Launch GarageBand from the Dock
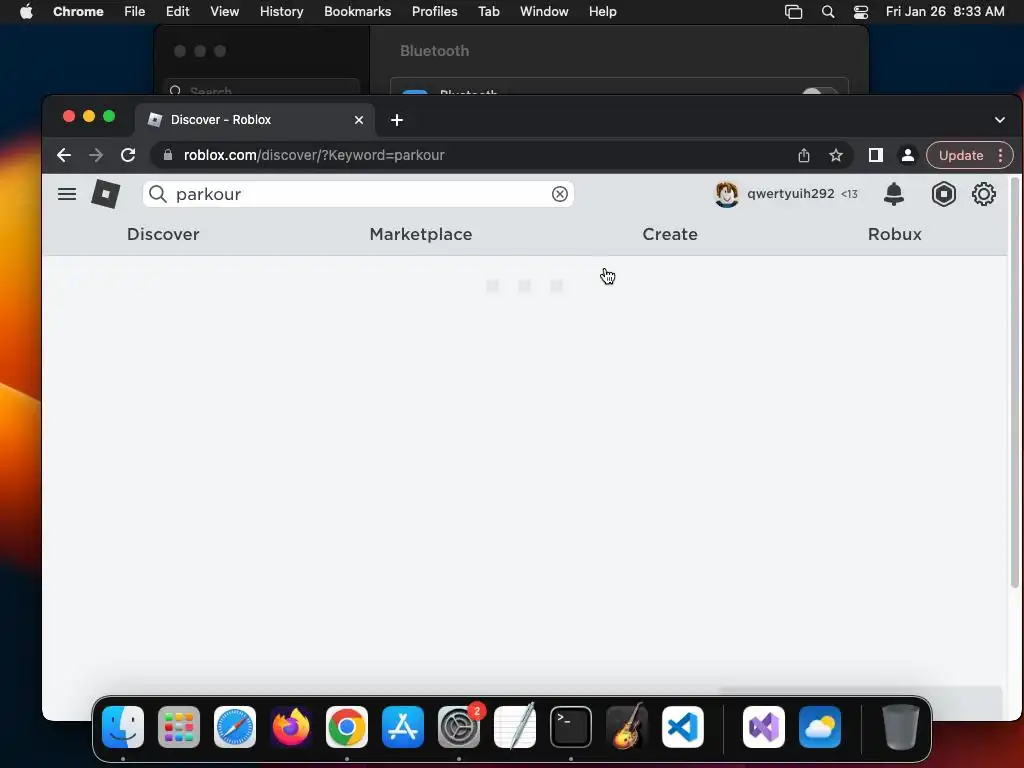The width and height of the screenshot is (1024, 768). point(627,727)
